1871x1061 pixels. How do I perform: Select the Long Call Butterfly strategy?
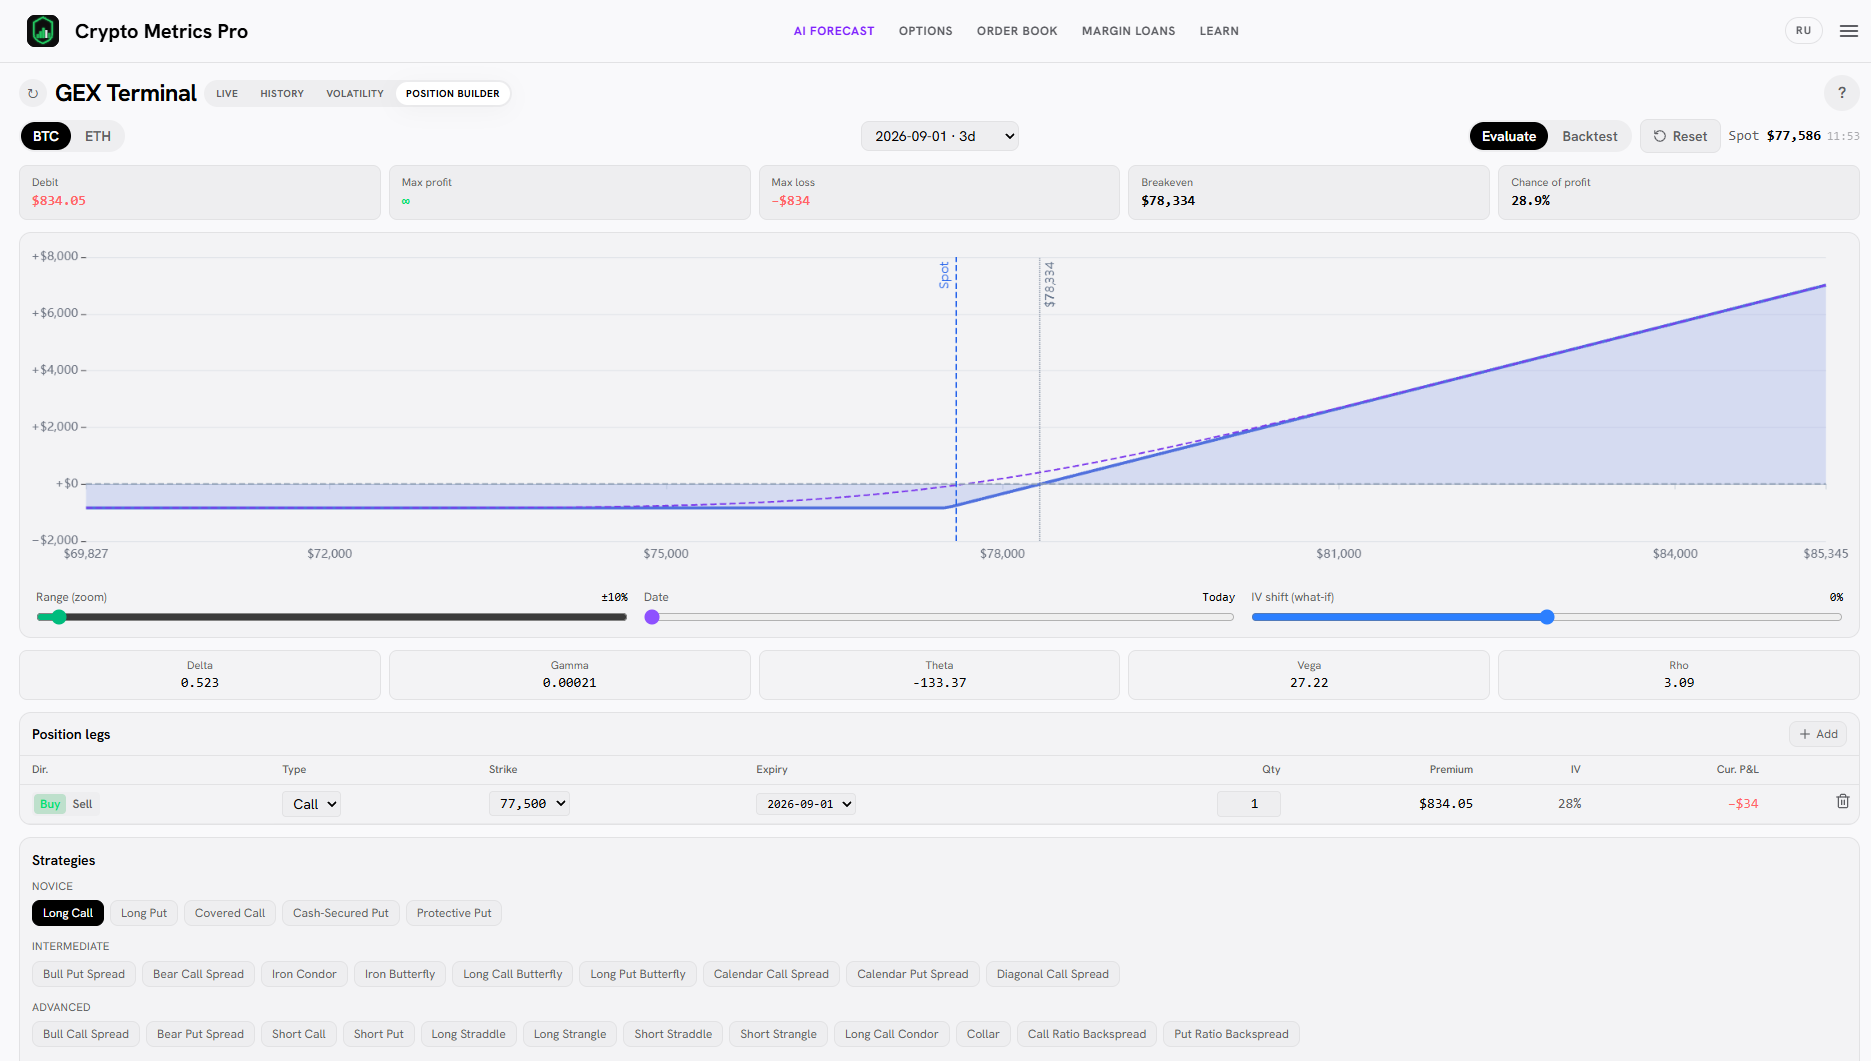click(513, 974)
